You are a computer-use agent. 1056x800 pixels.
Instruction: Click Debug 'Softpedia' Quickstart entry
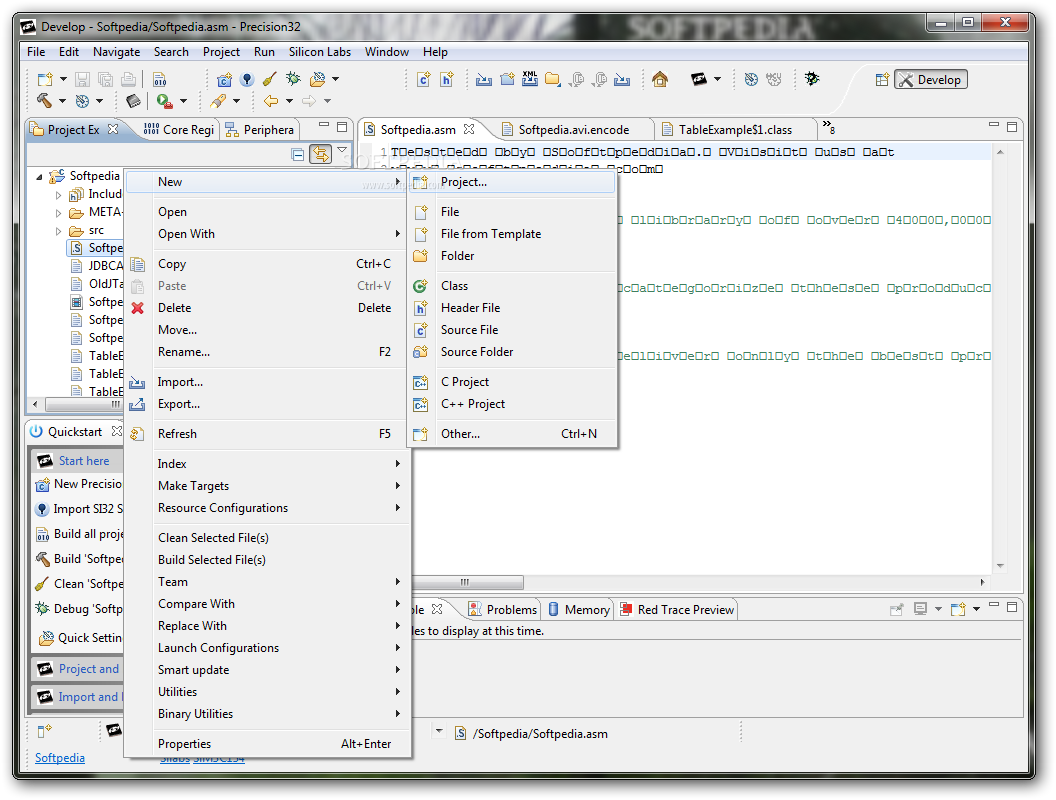(x=78, y=609)
